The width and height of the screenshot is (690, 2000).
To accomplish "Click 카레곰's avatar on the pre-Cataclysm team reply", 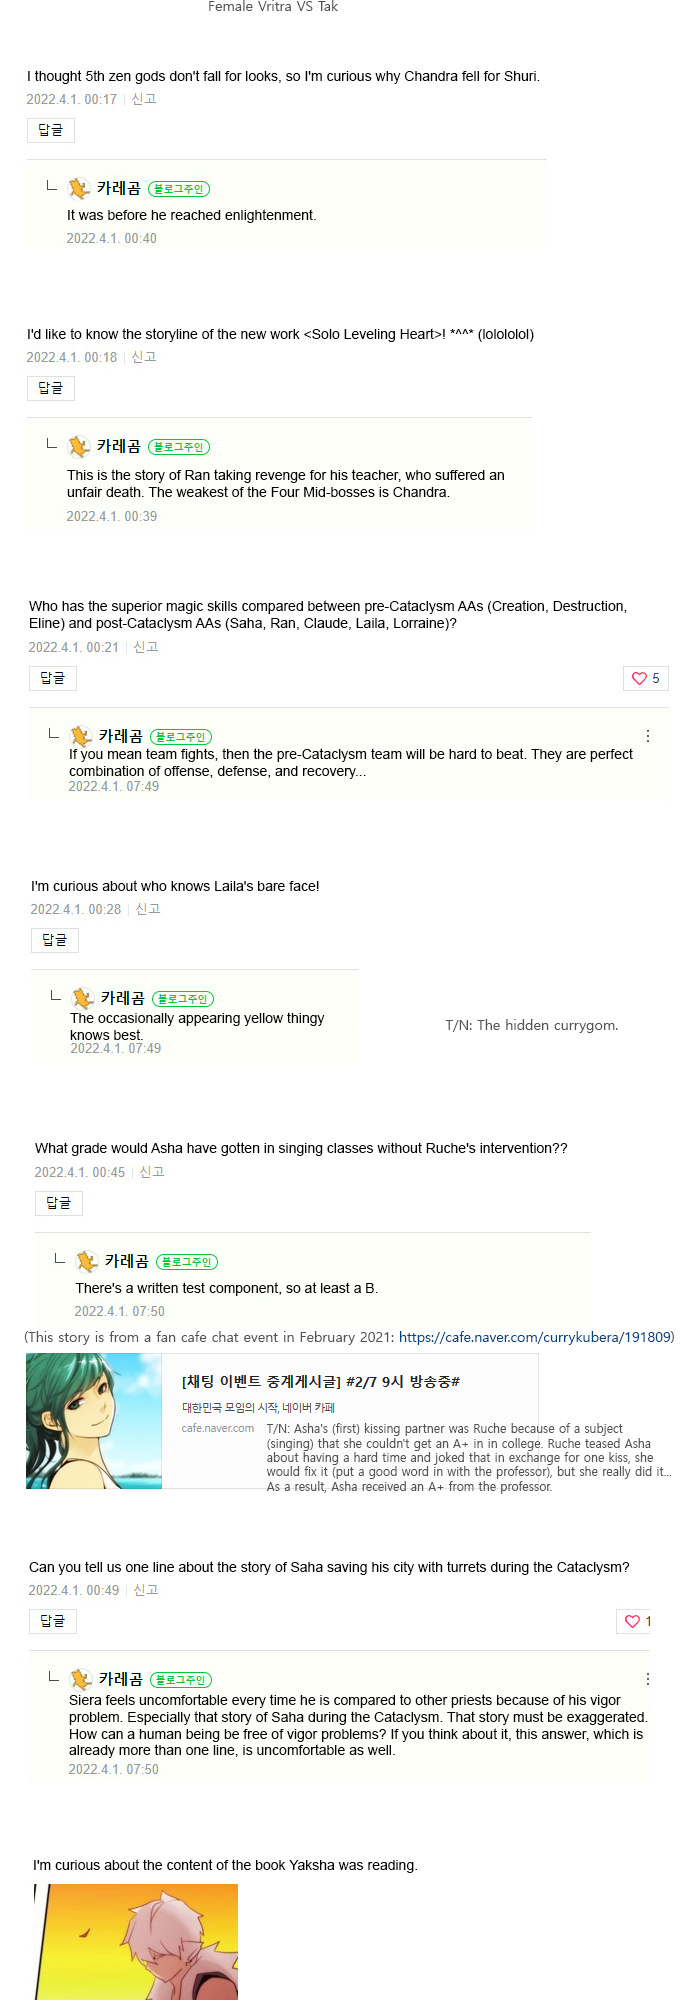I will [81, 737].
